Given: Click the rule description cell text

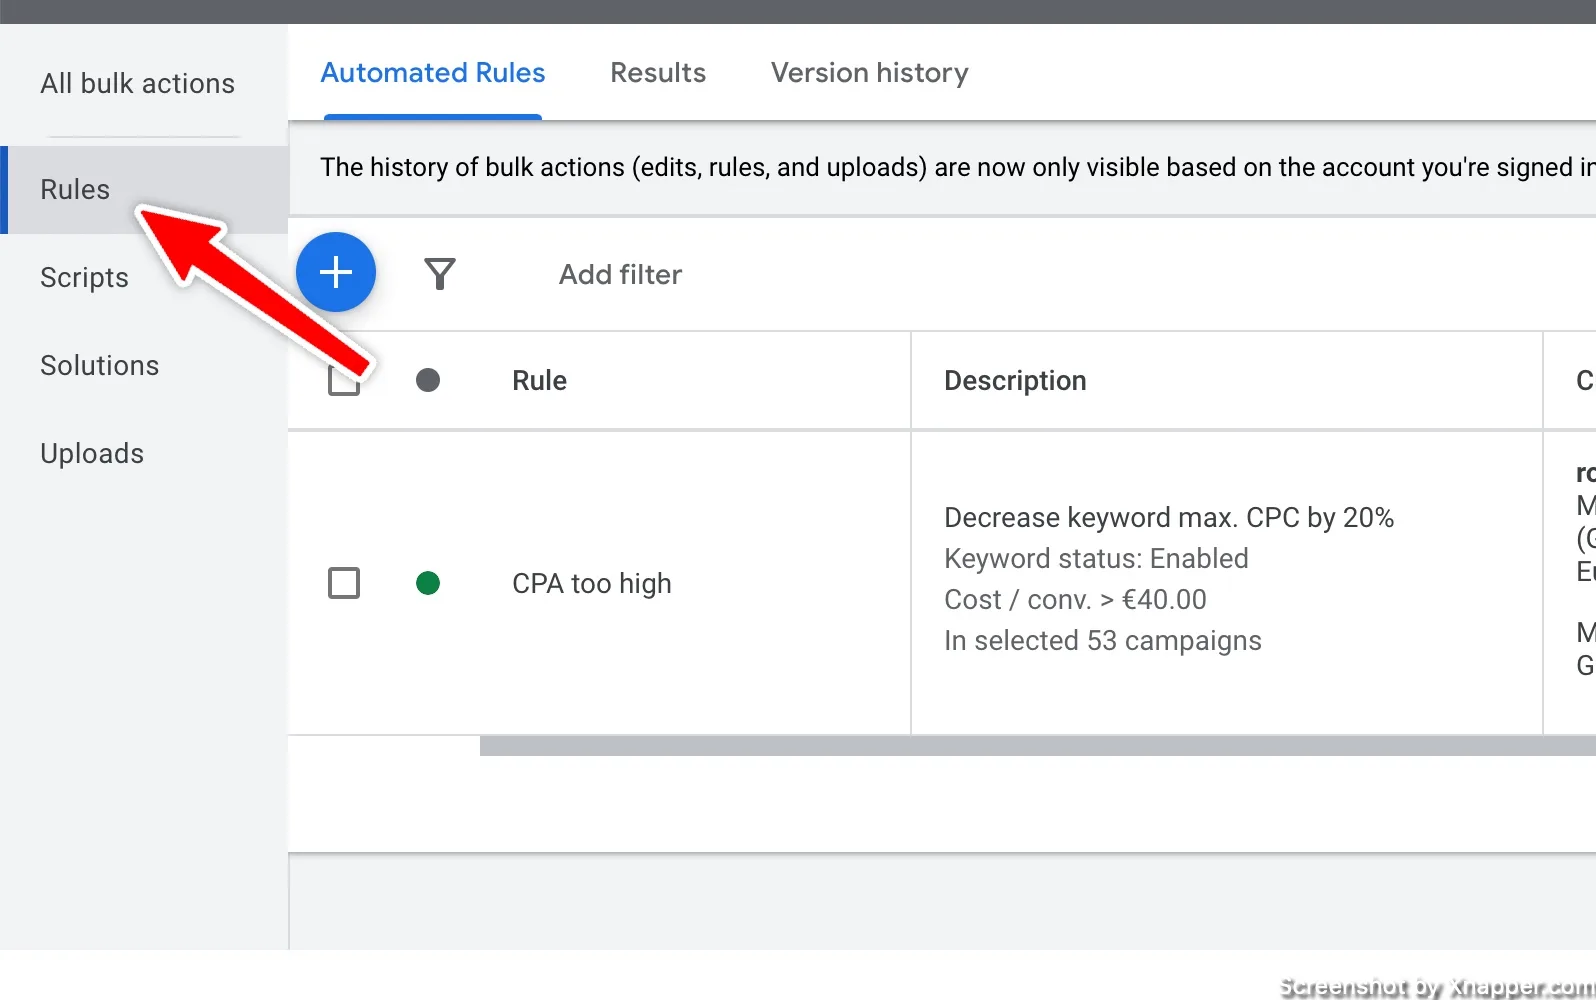Looking at the screenshot, I should tap(1169, 579).
